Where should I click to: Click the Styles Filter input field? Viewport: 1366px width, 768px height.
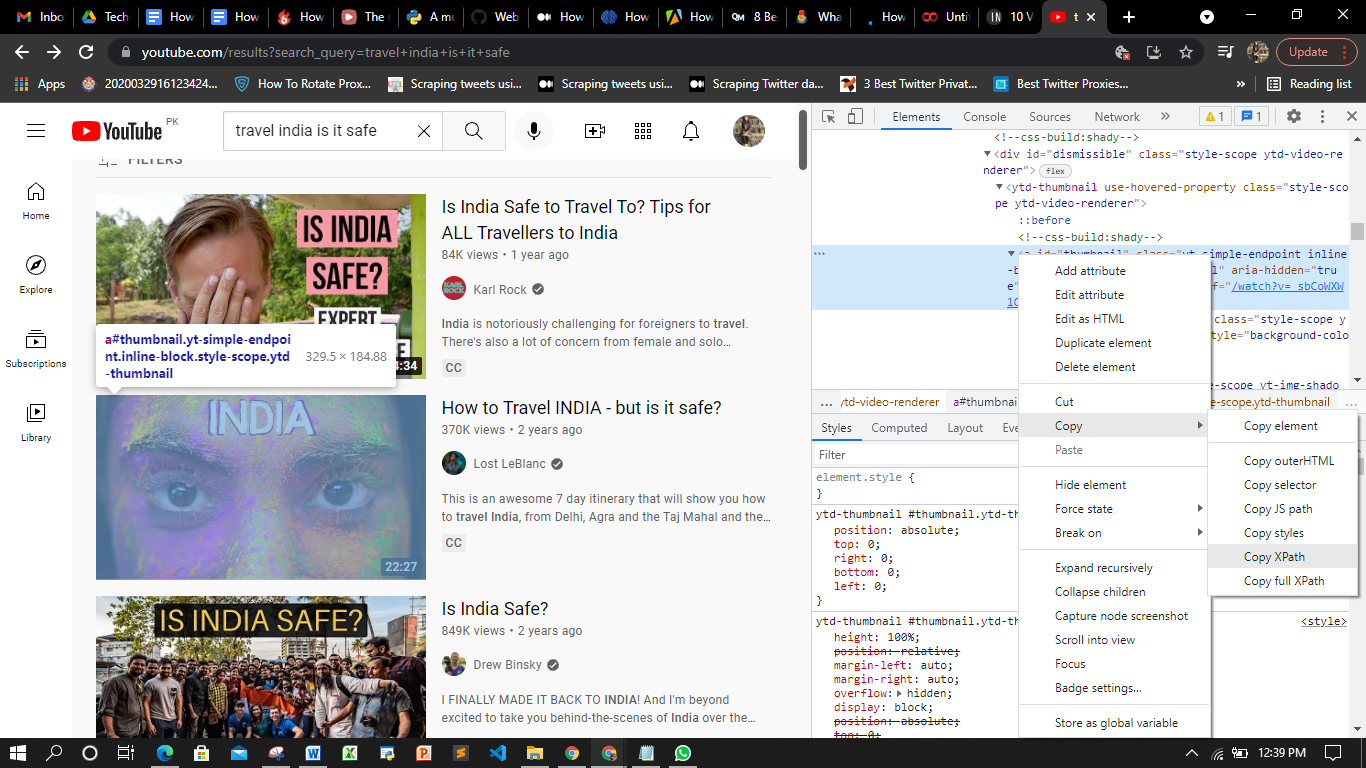[x=916, y=455]
